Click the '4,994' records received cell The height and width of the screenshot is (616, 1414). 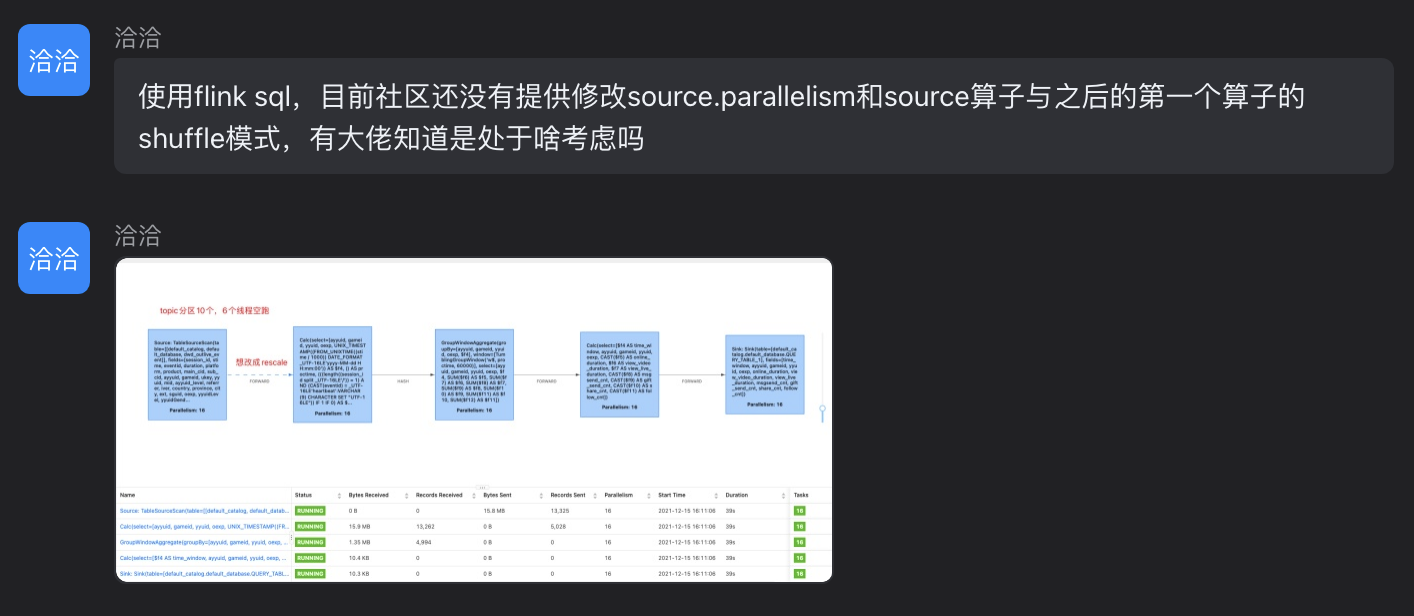[x=424, y=542]
